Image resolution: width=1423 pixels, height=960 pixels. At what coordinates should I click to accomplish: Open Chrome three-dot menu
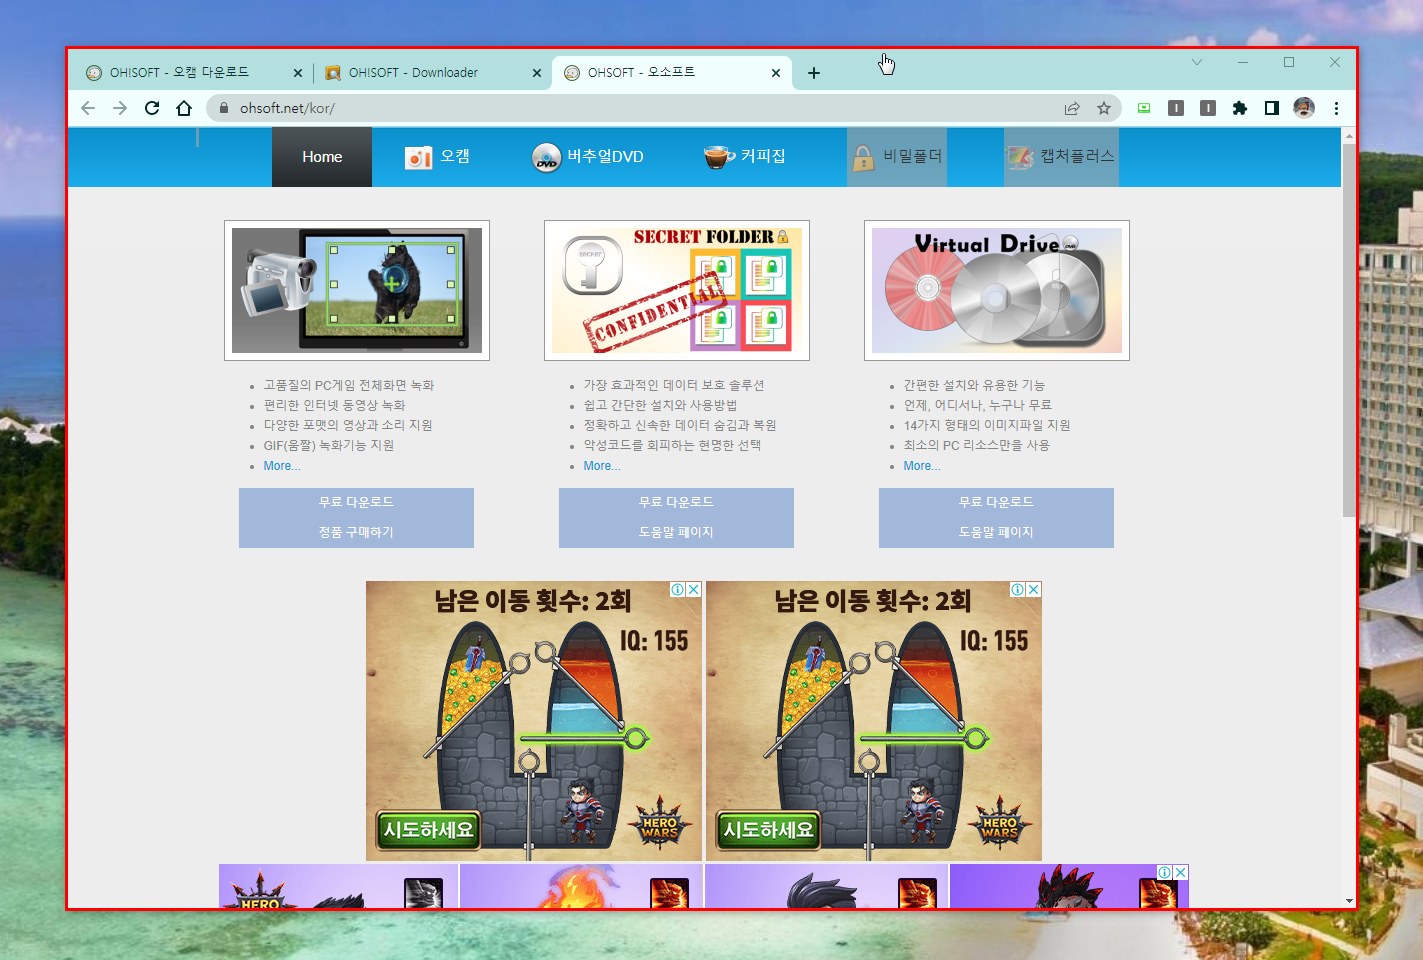click(1336, 108)
